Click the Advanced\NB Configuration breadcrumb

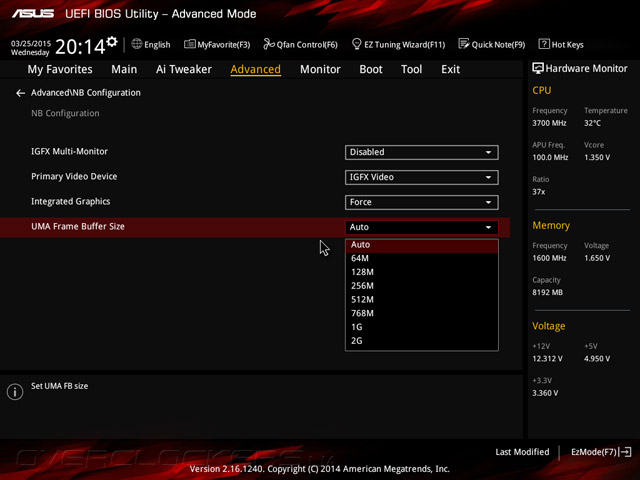coord(86,93)
